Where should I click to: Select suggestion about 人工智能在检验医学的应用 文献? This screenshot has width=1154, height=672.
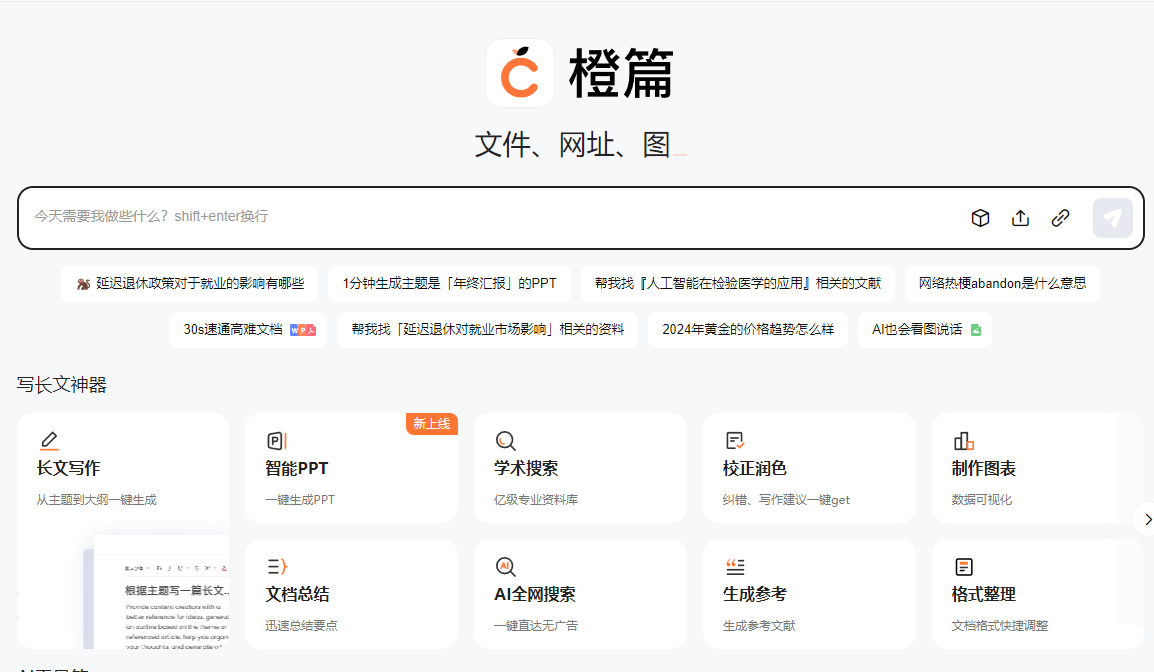(738, 283)
